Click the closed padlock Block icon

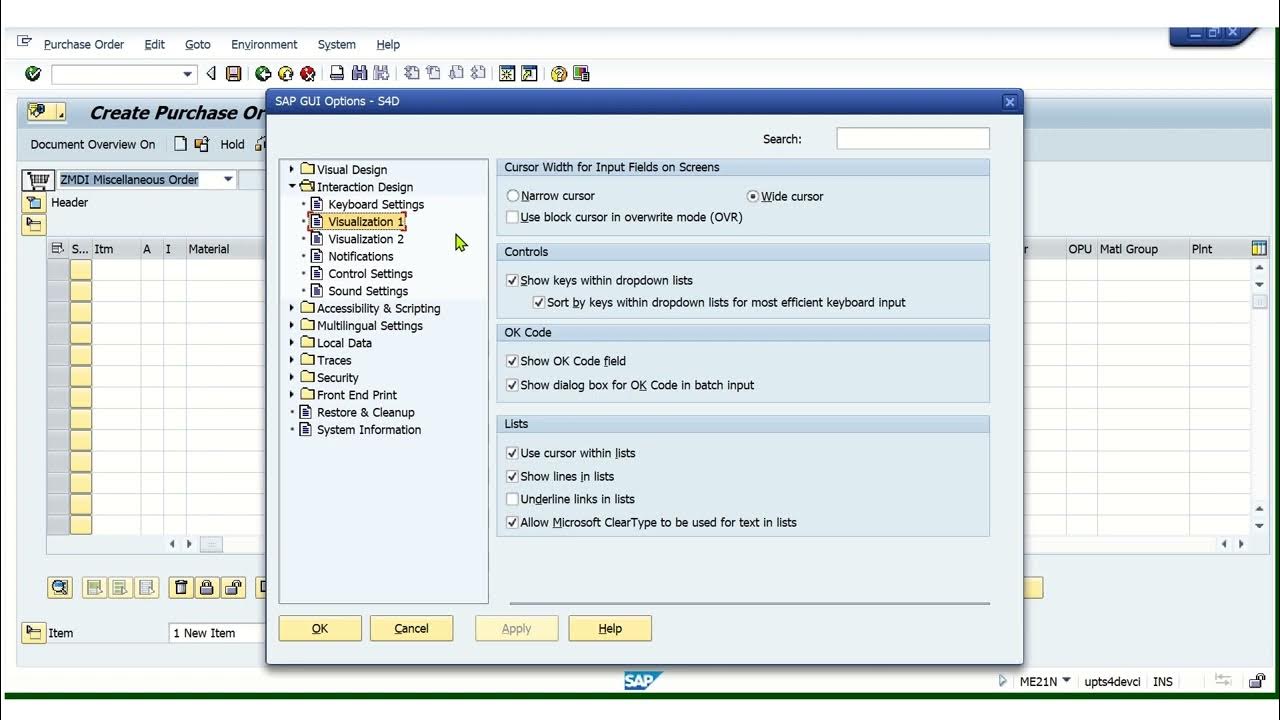207,588
